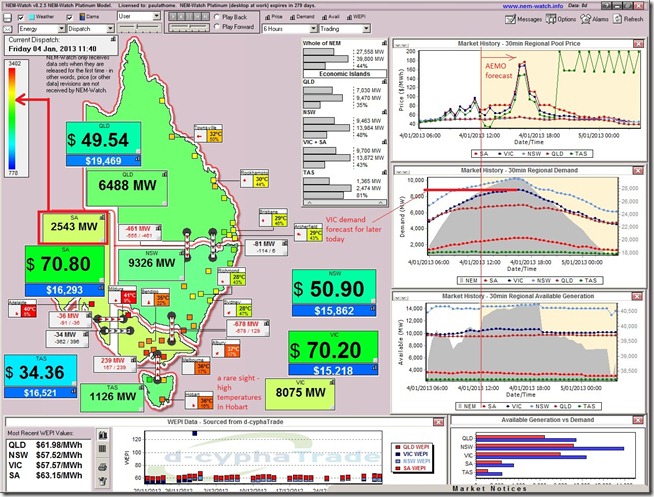Select the Play Forward radio button
Image resolution: width=654 pixels, height=497 pixels.
click(x=217, y=27)
